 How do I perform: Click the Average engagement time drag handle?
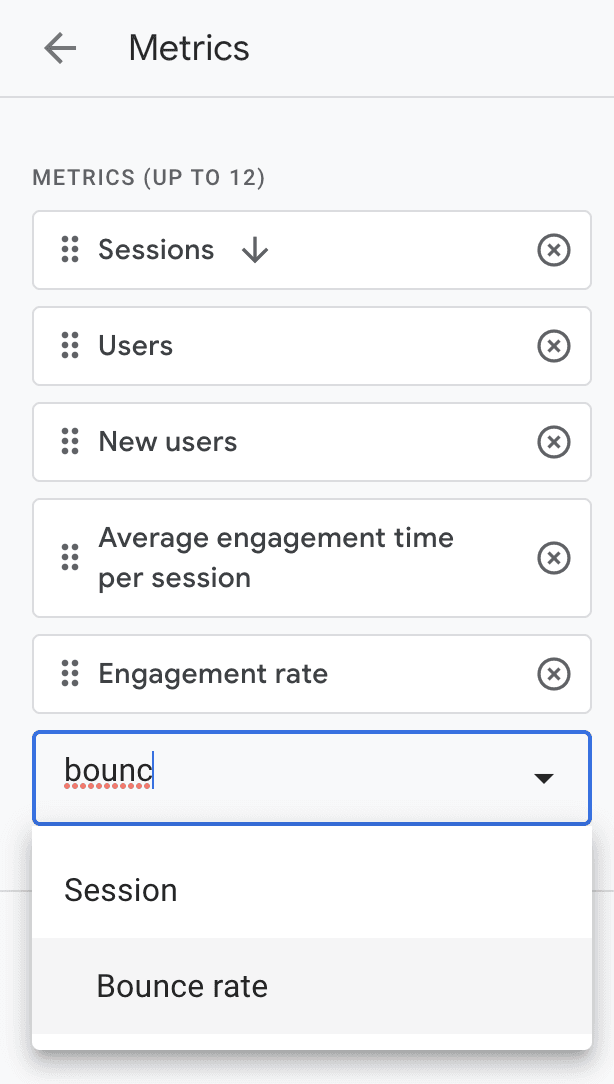pyautogui.click(x=70, y=558)
